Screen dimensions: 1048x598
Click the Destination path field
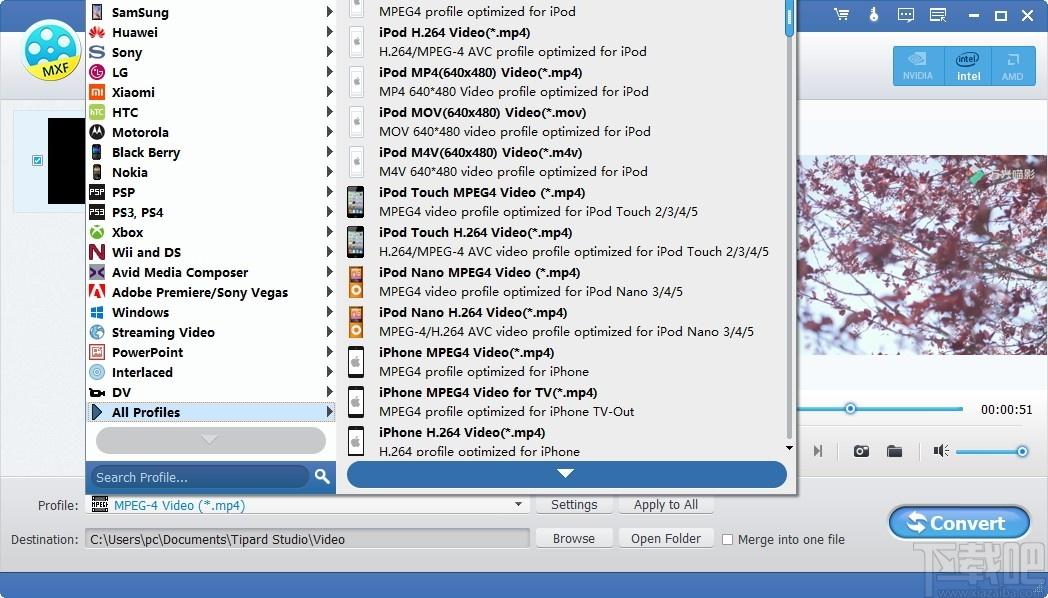pos(307,539)
